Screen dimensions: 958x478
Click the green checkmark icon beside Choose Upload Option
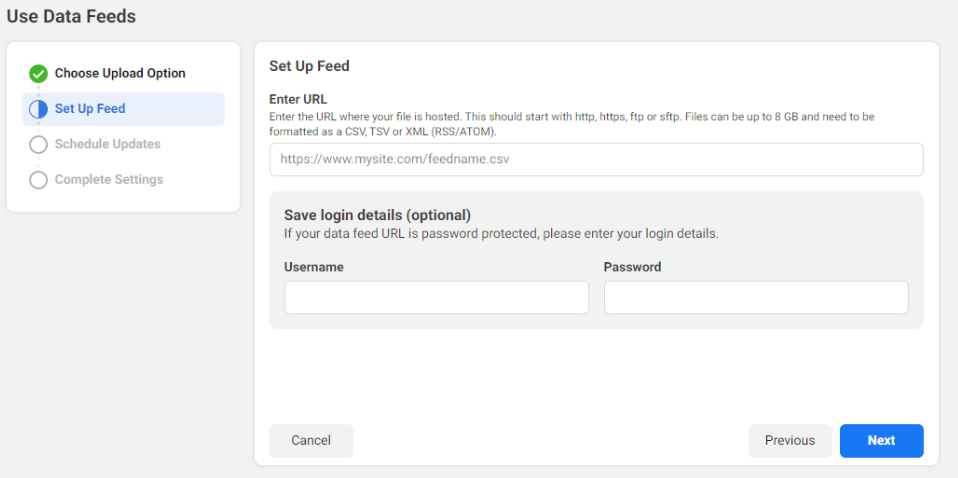click(x=39, y=74)
